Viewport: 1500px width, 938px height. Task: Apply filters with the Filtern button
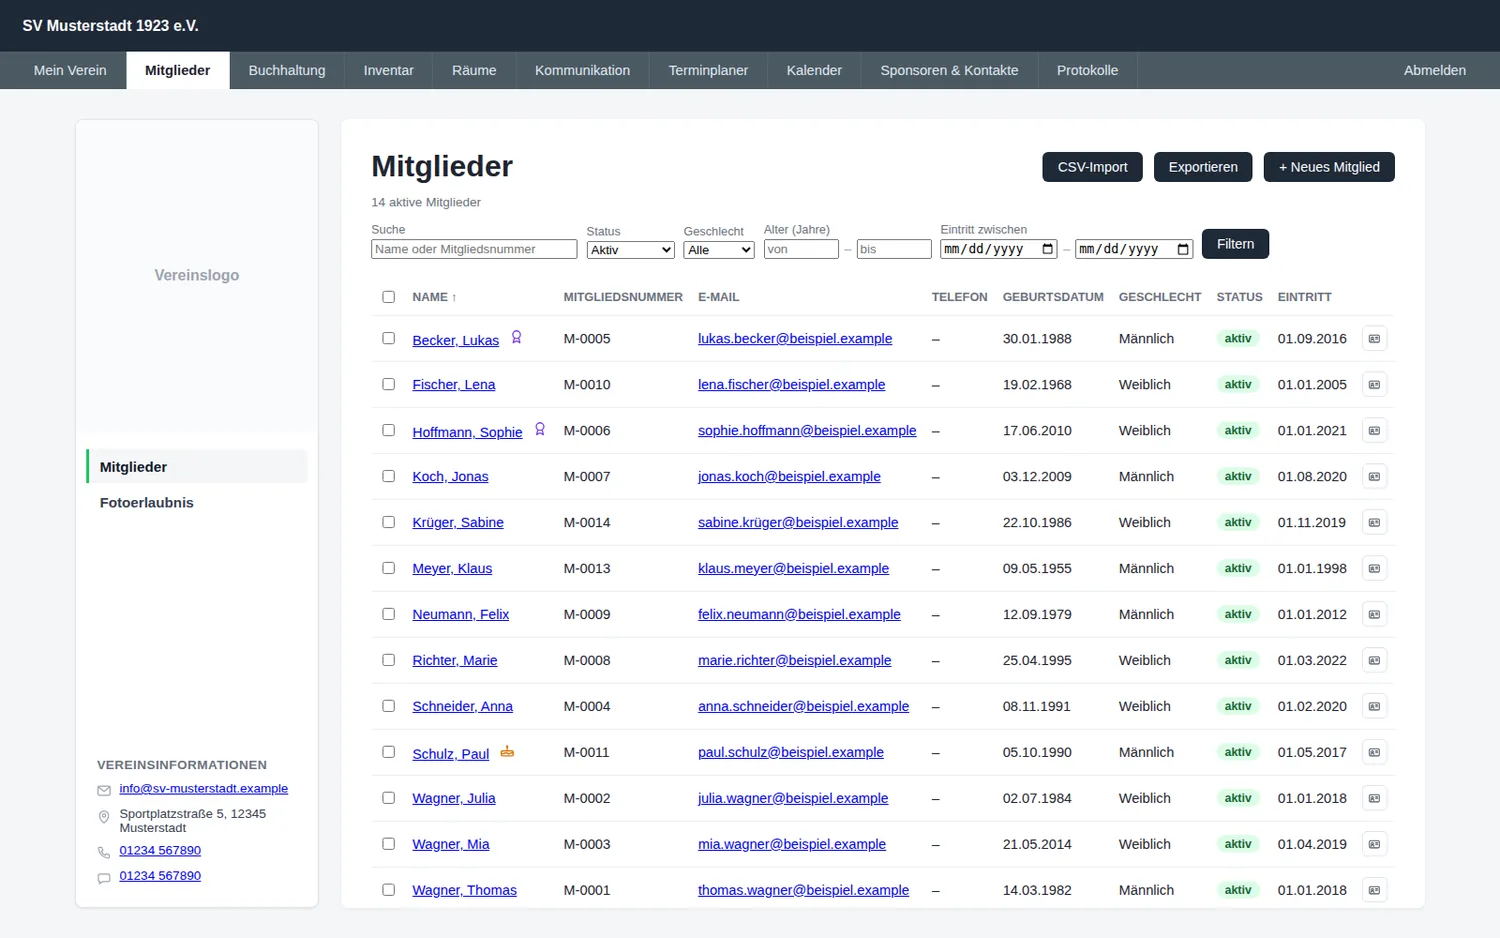tap(1235, 244)
